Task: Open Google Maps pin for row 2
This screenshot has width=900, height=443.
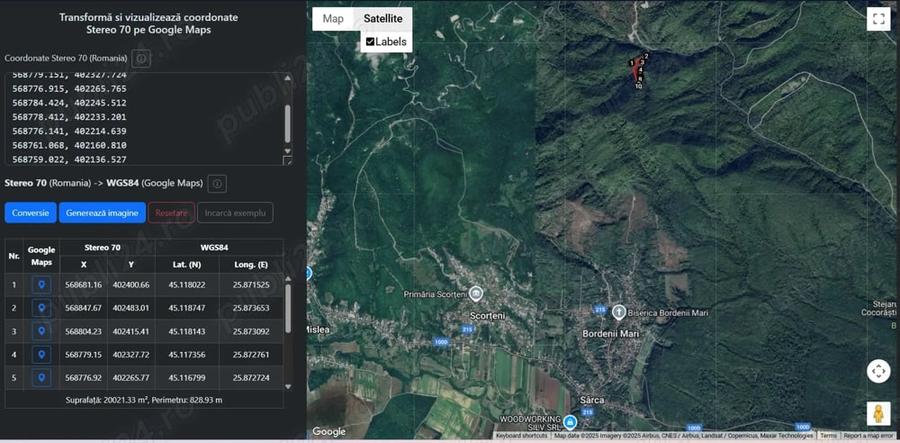Action: click(x=41, y=308)
